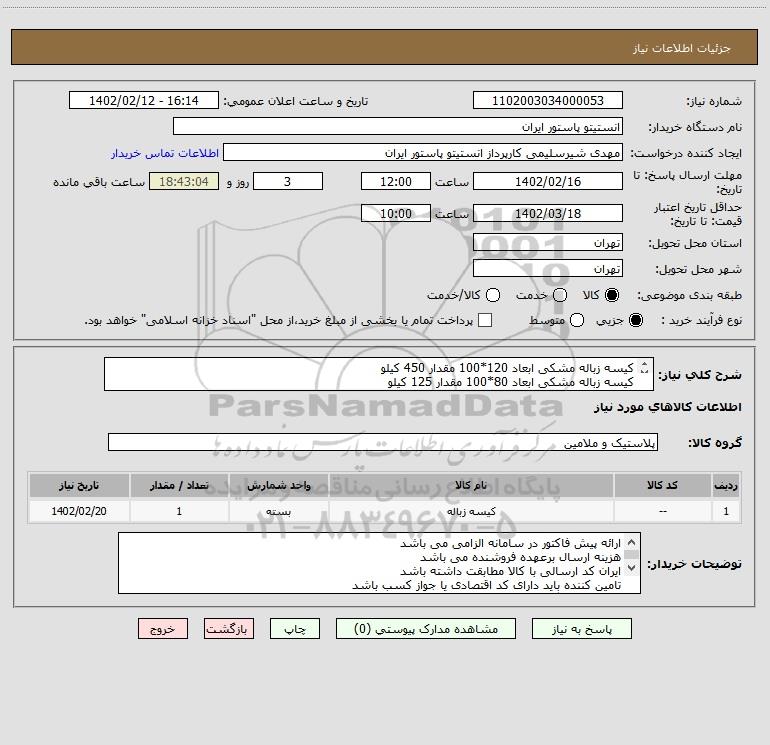
Task: Click the بازگشت back button
Action: tap(229, 629)
